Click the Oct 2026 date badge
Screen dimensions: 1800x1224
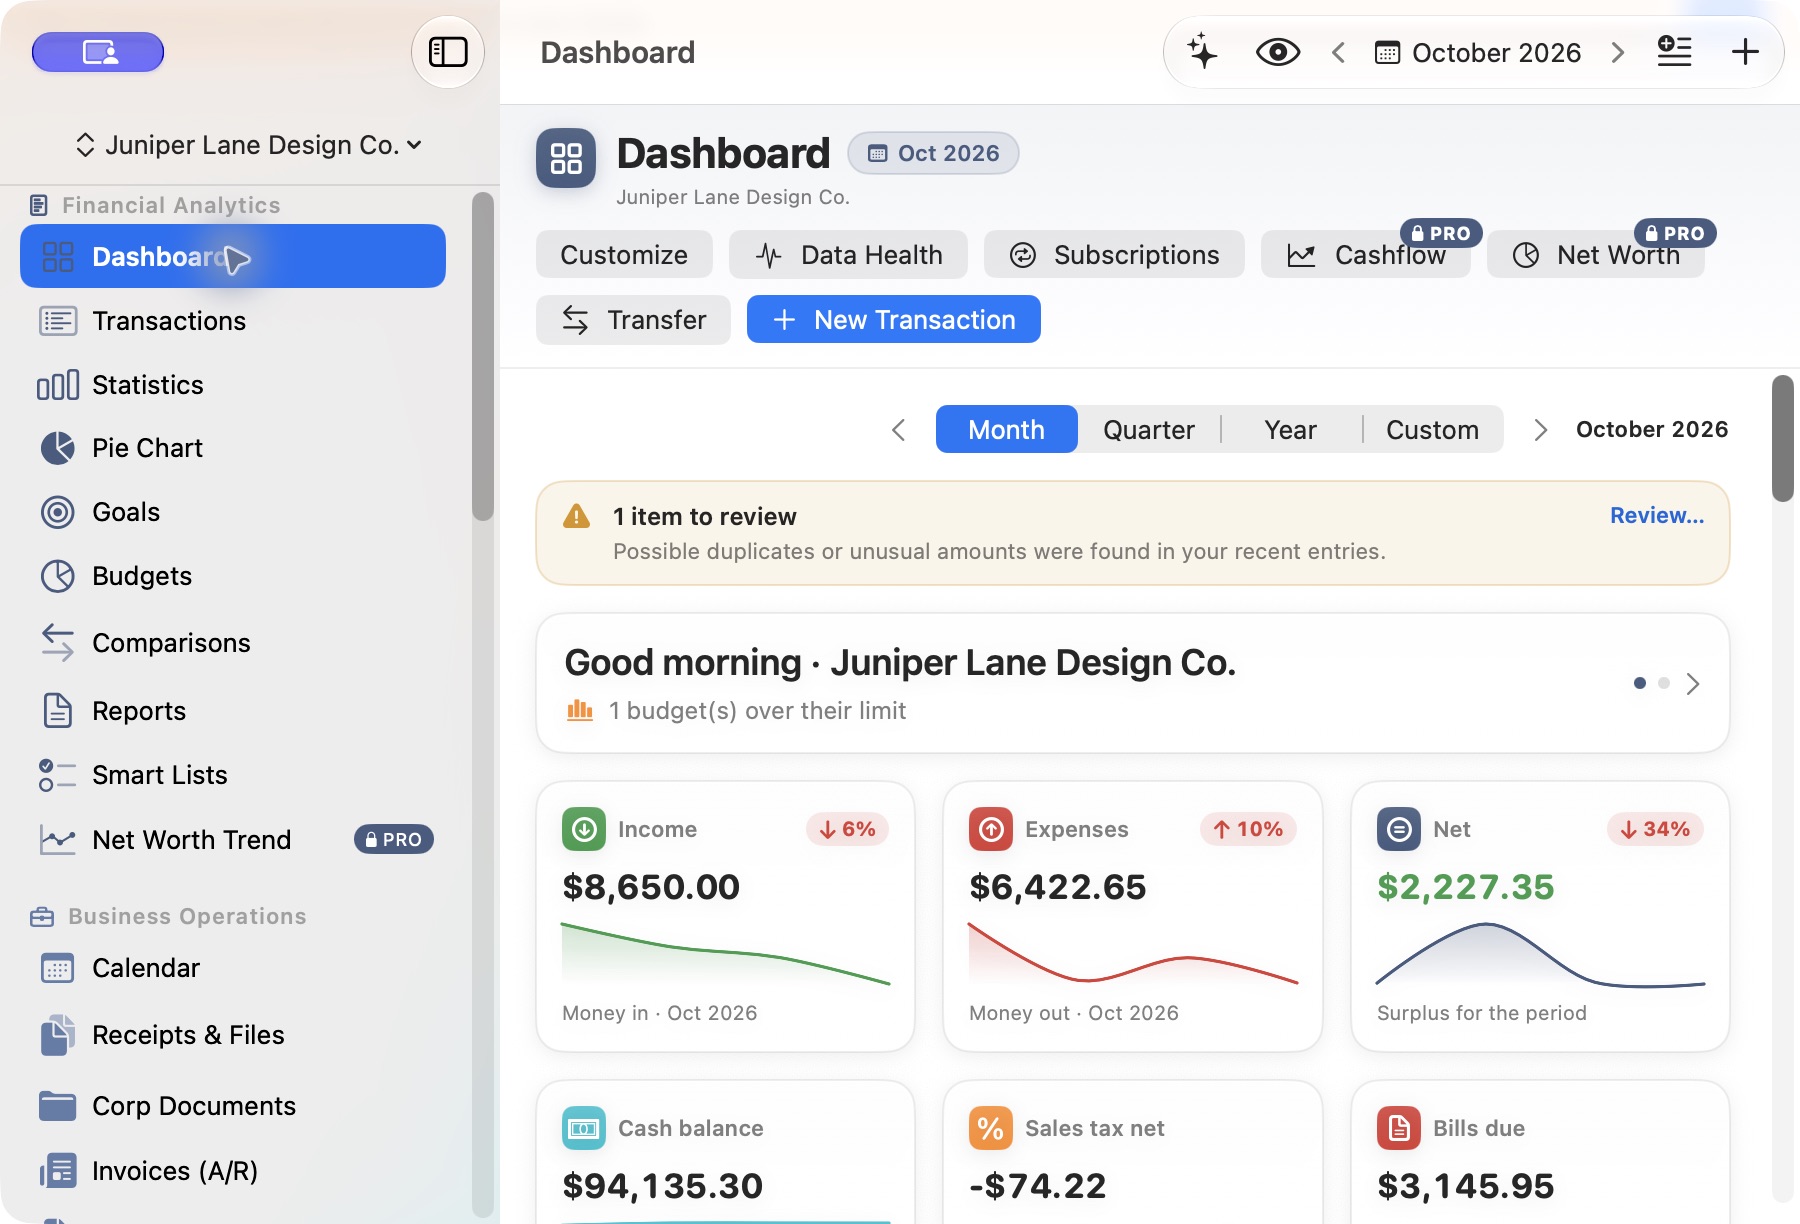coord(933,153)
